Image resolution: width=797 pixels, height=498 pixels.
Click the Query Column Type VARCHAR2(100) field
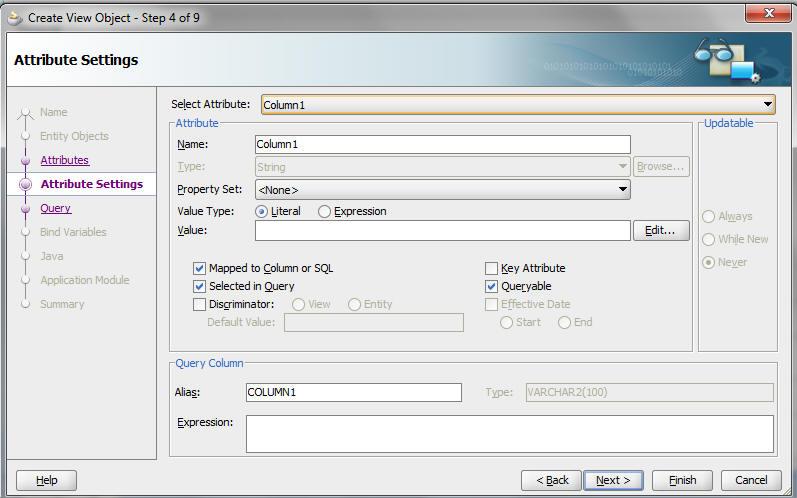tap(650, 392)
